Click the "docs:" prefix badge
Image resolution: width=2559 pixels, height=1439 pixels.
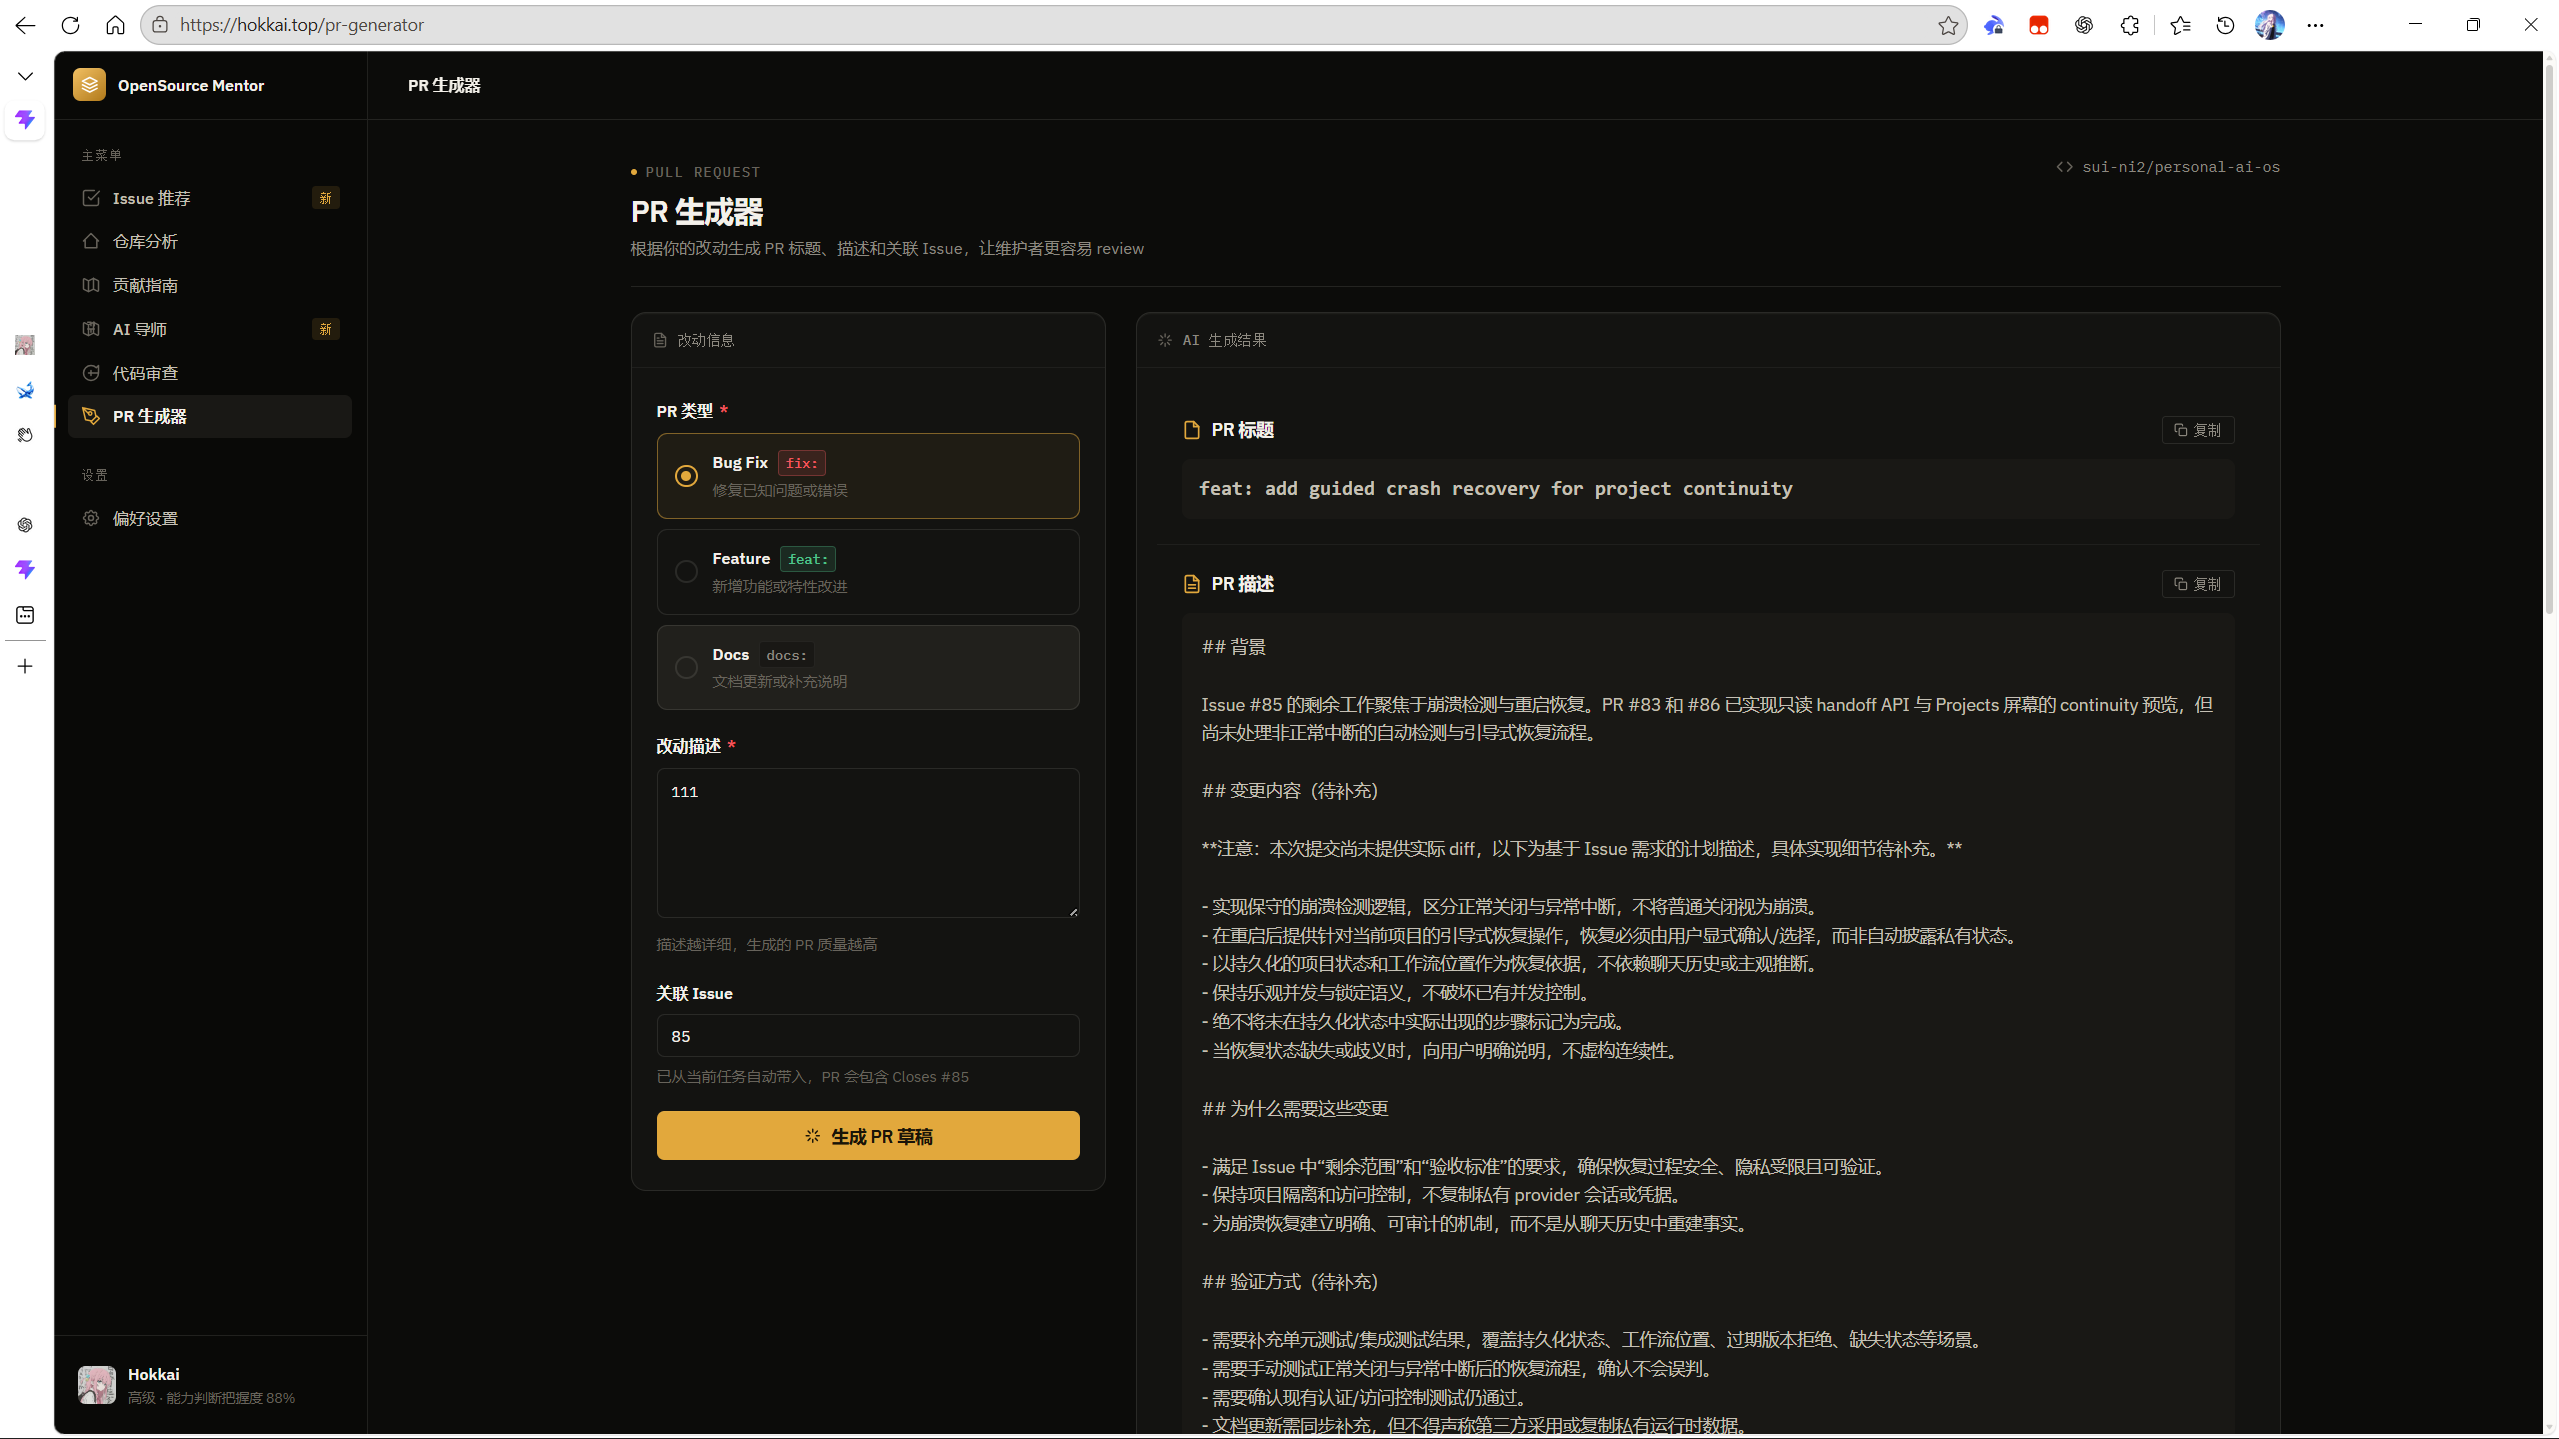[x=786, y=655]
